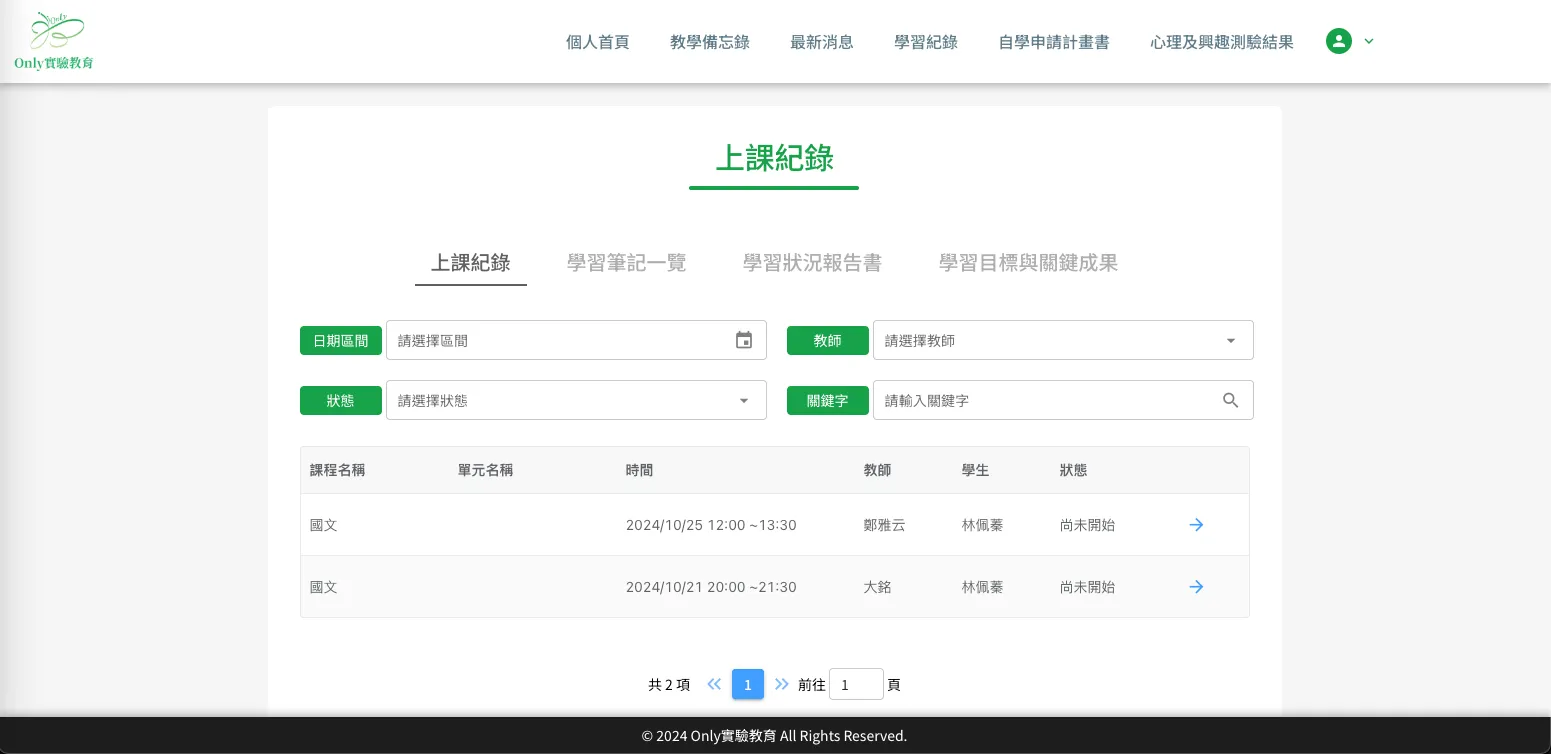Open details arrow for 2024/10/25 國文 class

(x=1196, y=524)
